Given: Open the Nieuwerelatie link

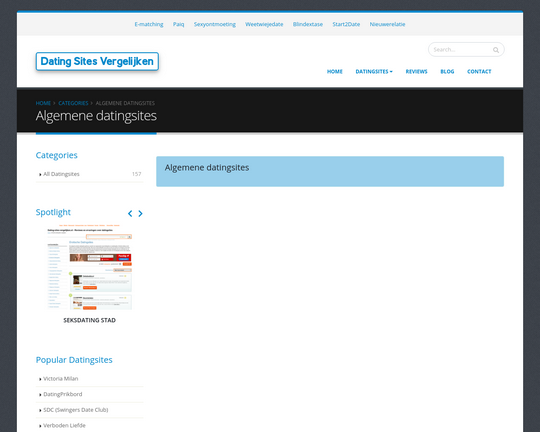Looking at the screenshot, I should pos(387,24).
